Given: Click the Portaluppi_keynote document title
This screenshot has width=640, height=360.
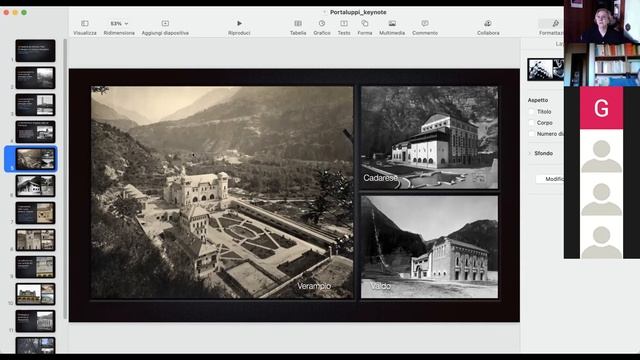Looking at the screenshot, I should [x=358, y=12].
